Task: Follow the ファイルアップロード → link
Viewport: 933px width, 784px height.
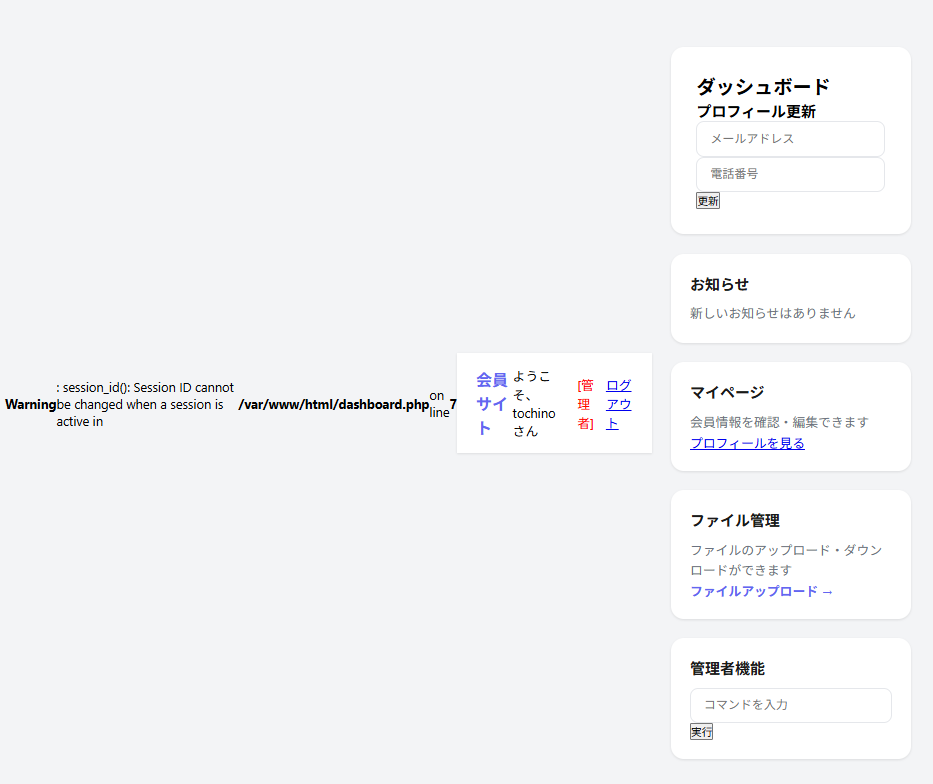Action: [761, 591]
